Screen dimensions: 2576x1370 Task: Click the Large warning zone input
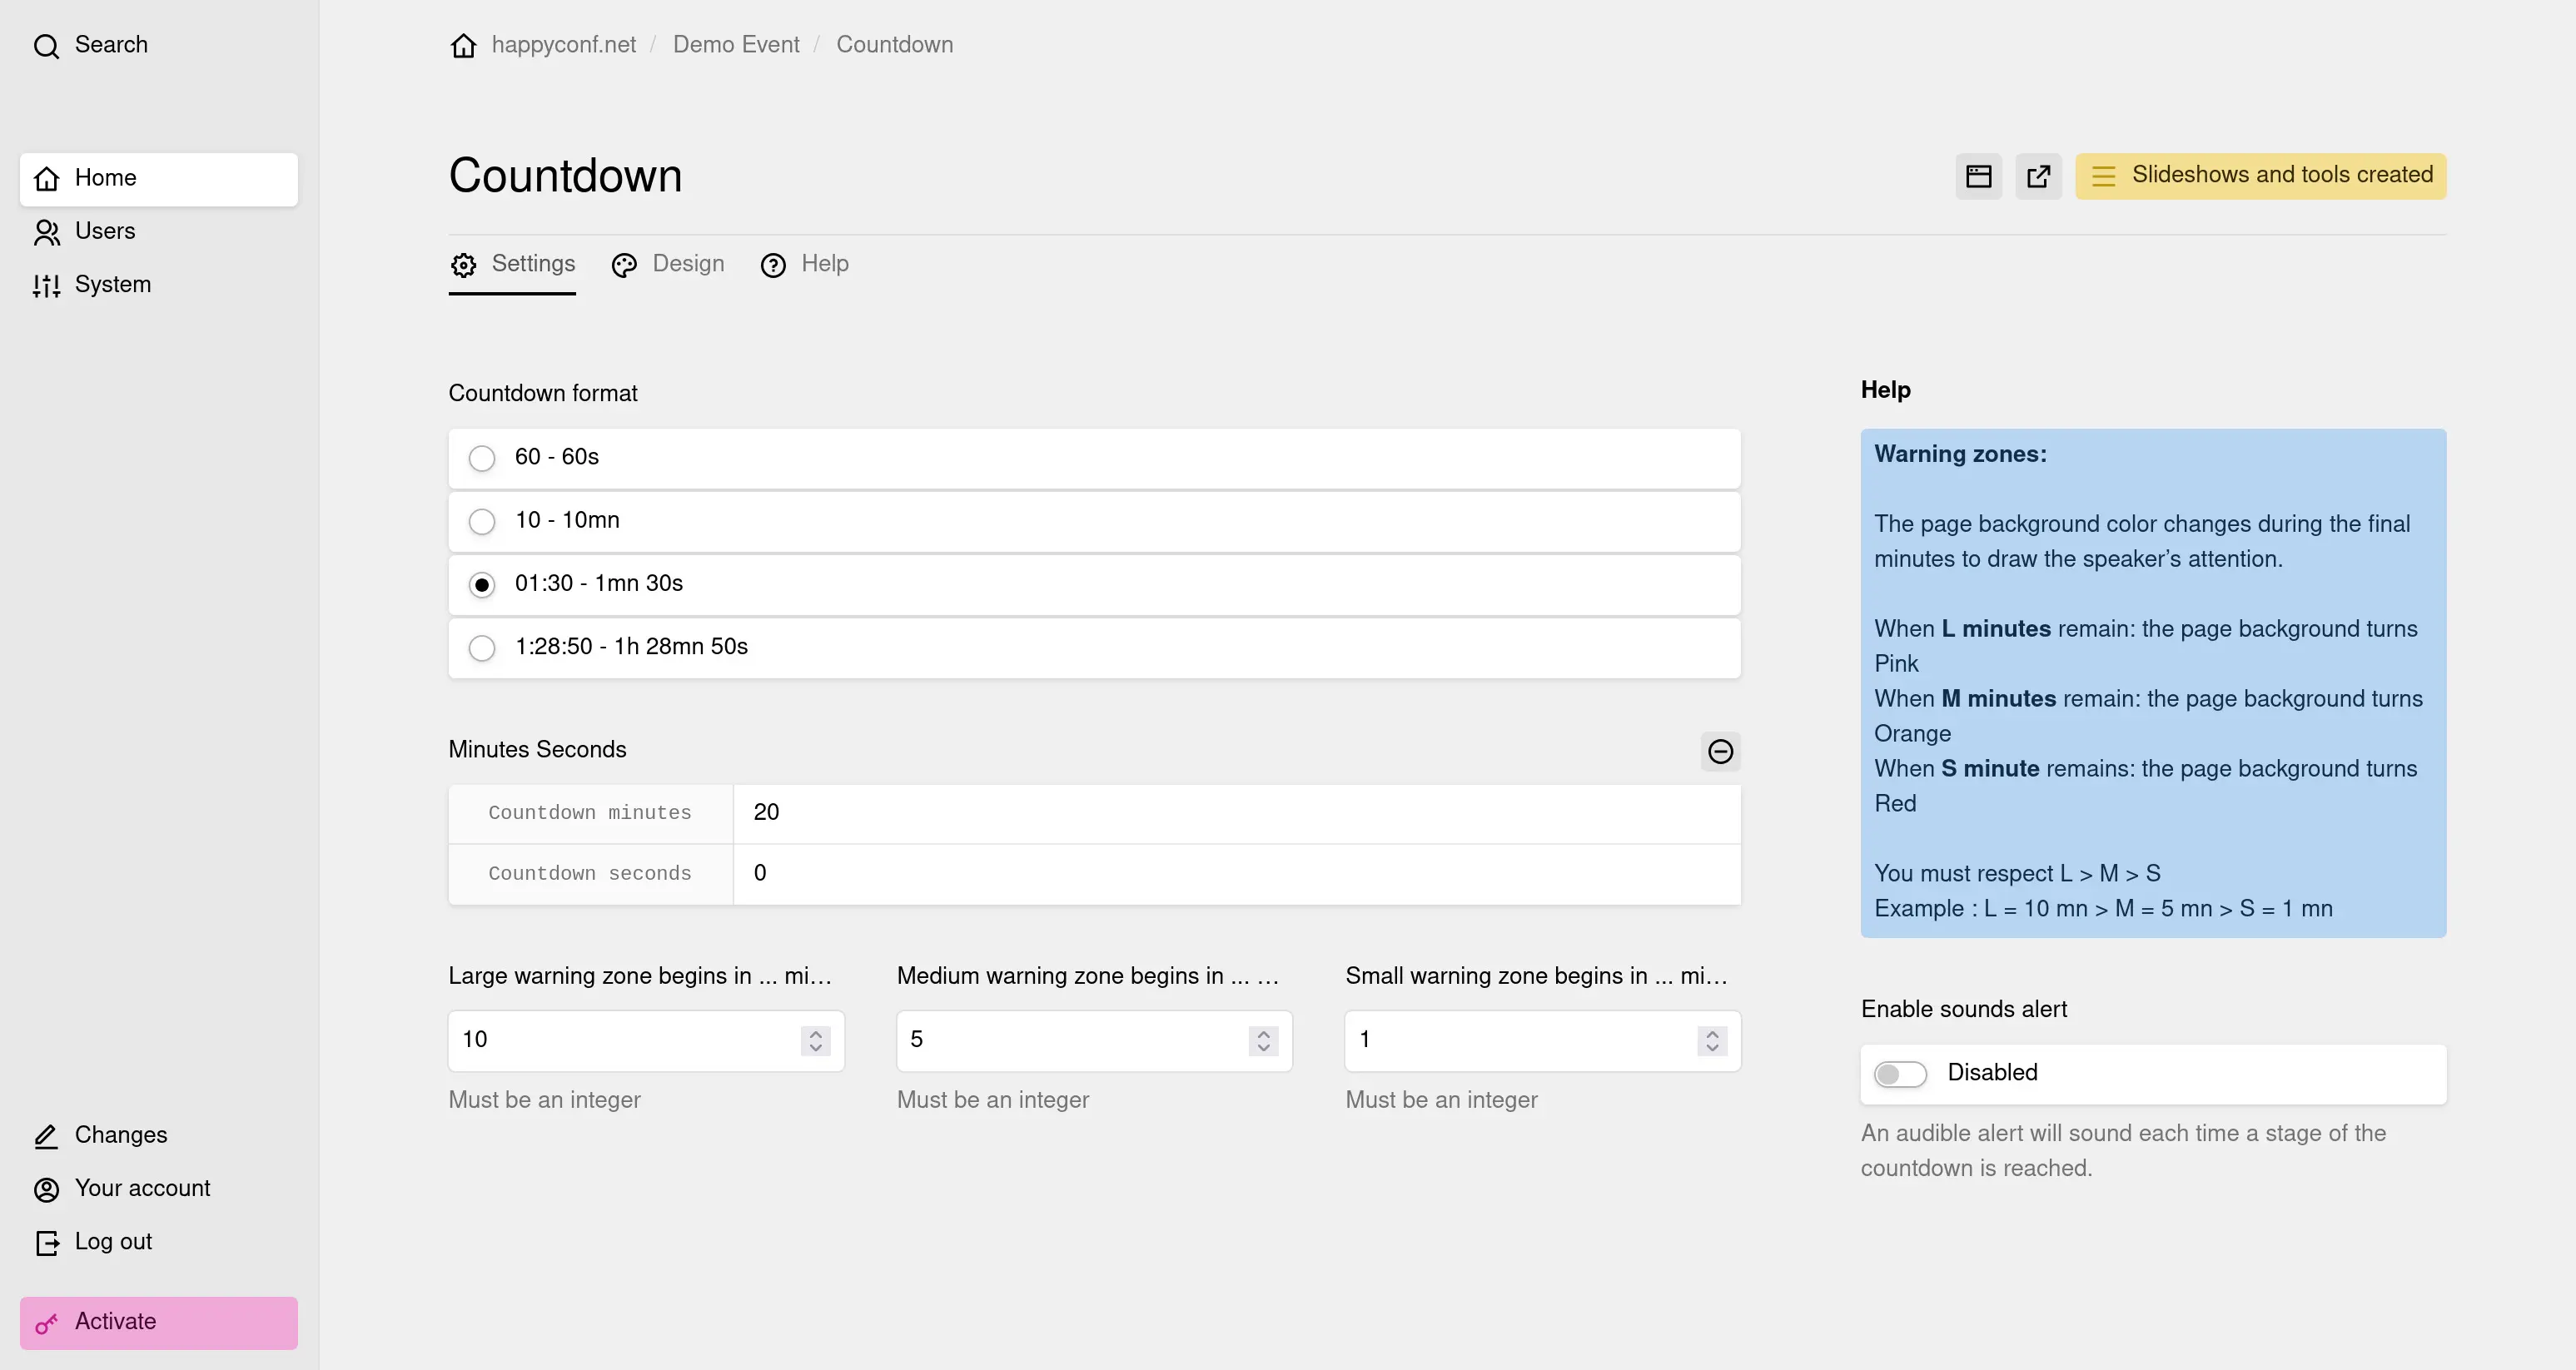646,1040
